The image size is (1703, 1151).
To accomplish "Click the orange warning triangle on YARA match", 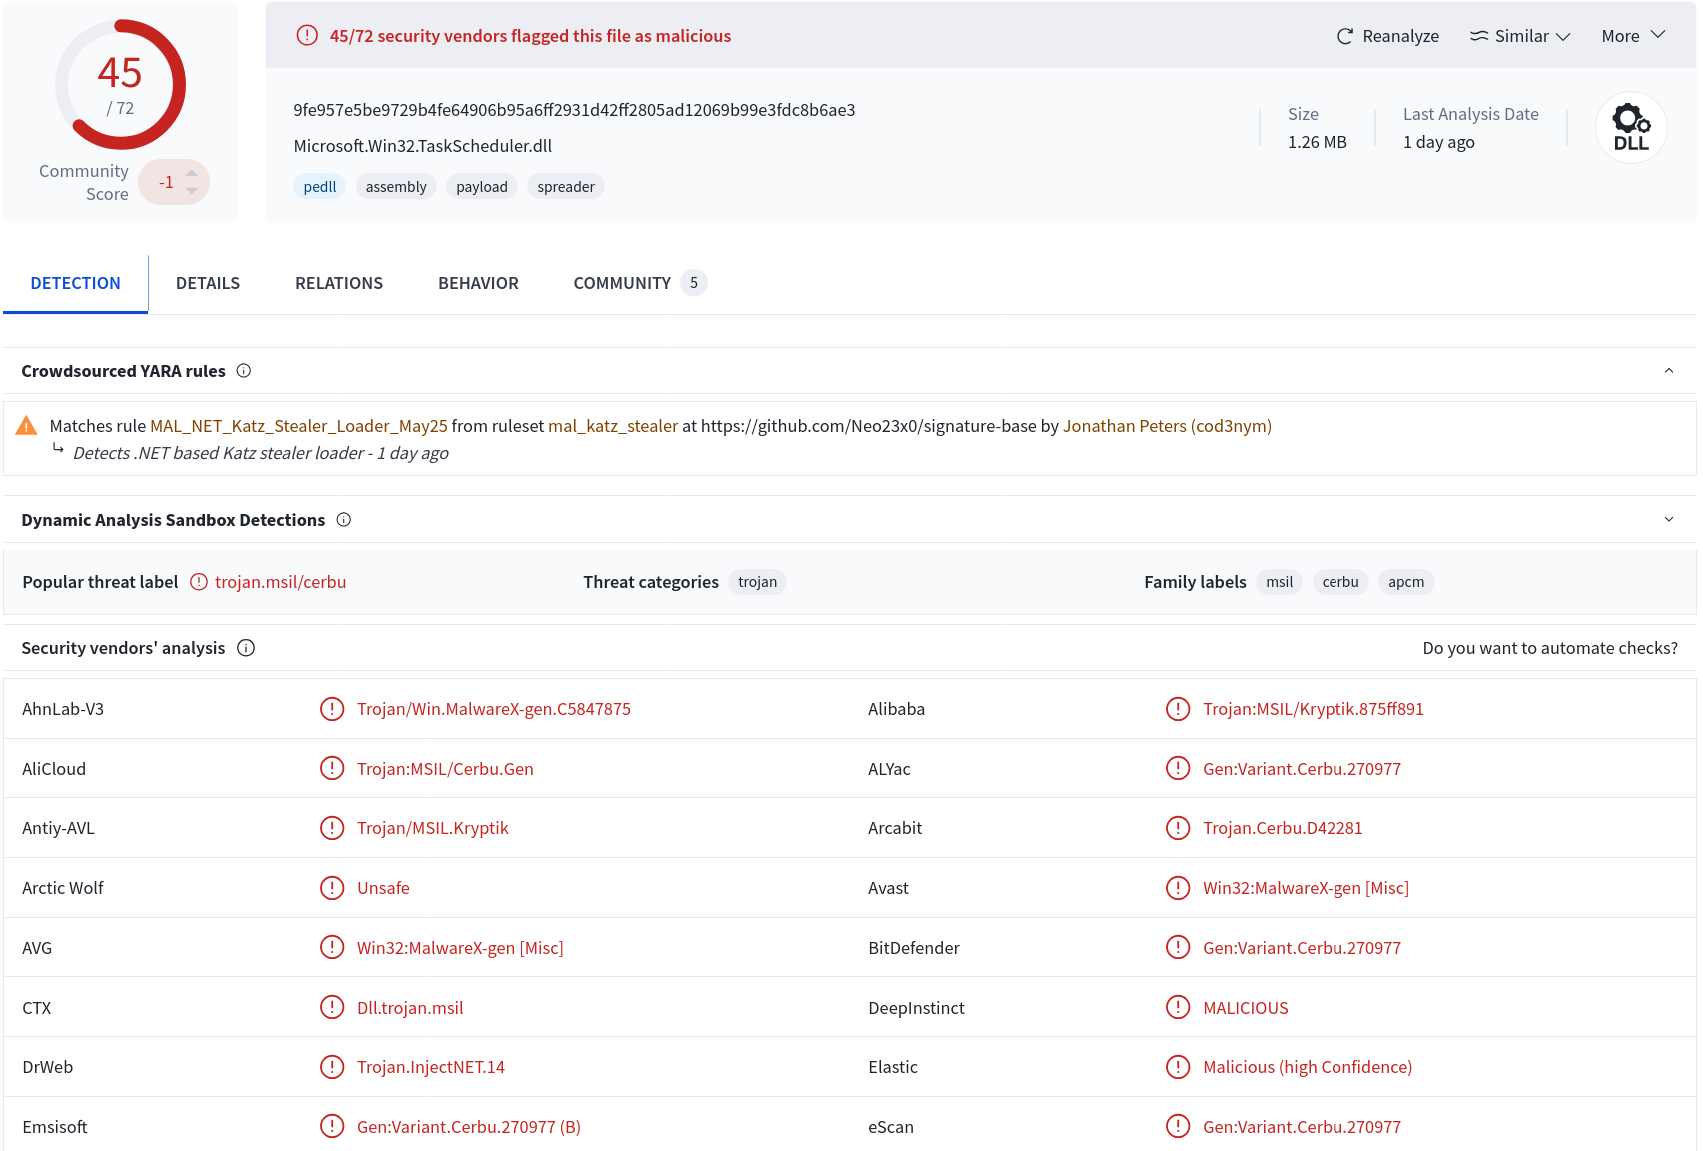I will [26, 426].
